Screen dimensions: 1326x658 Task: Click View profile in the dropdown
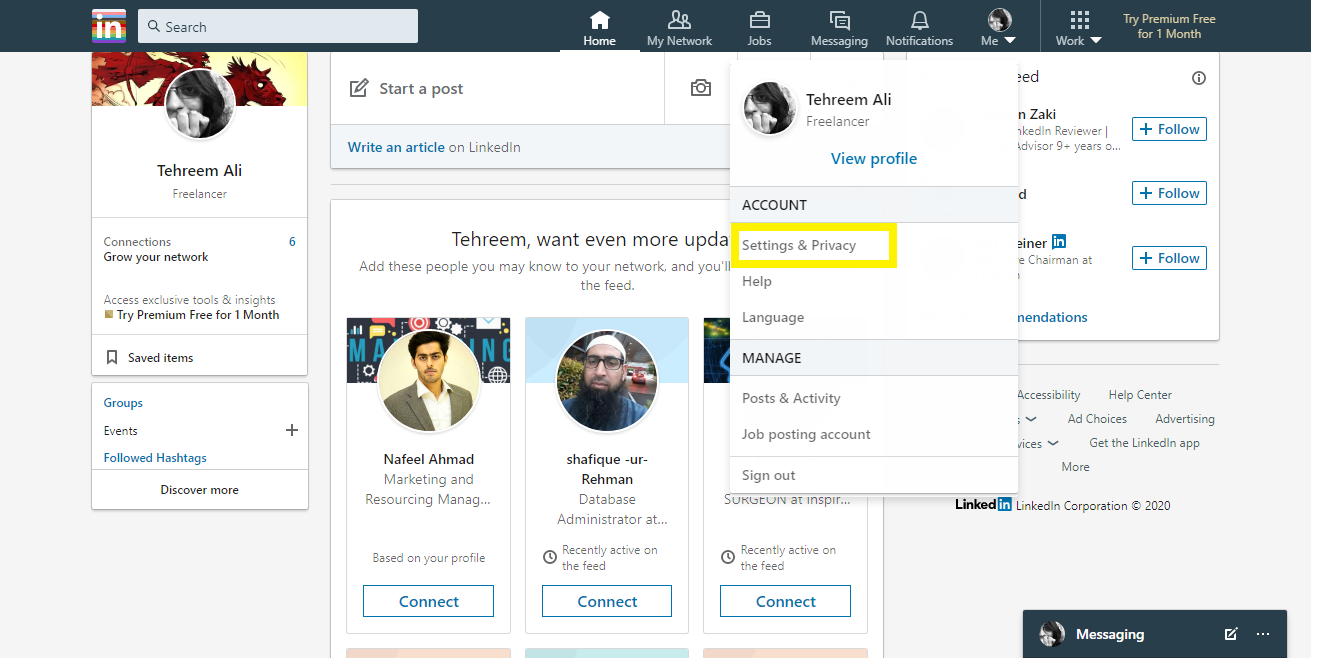click(x=874, y=158)
